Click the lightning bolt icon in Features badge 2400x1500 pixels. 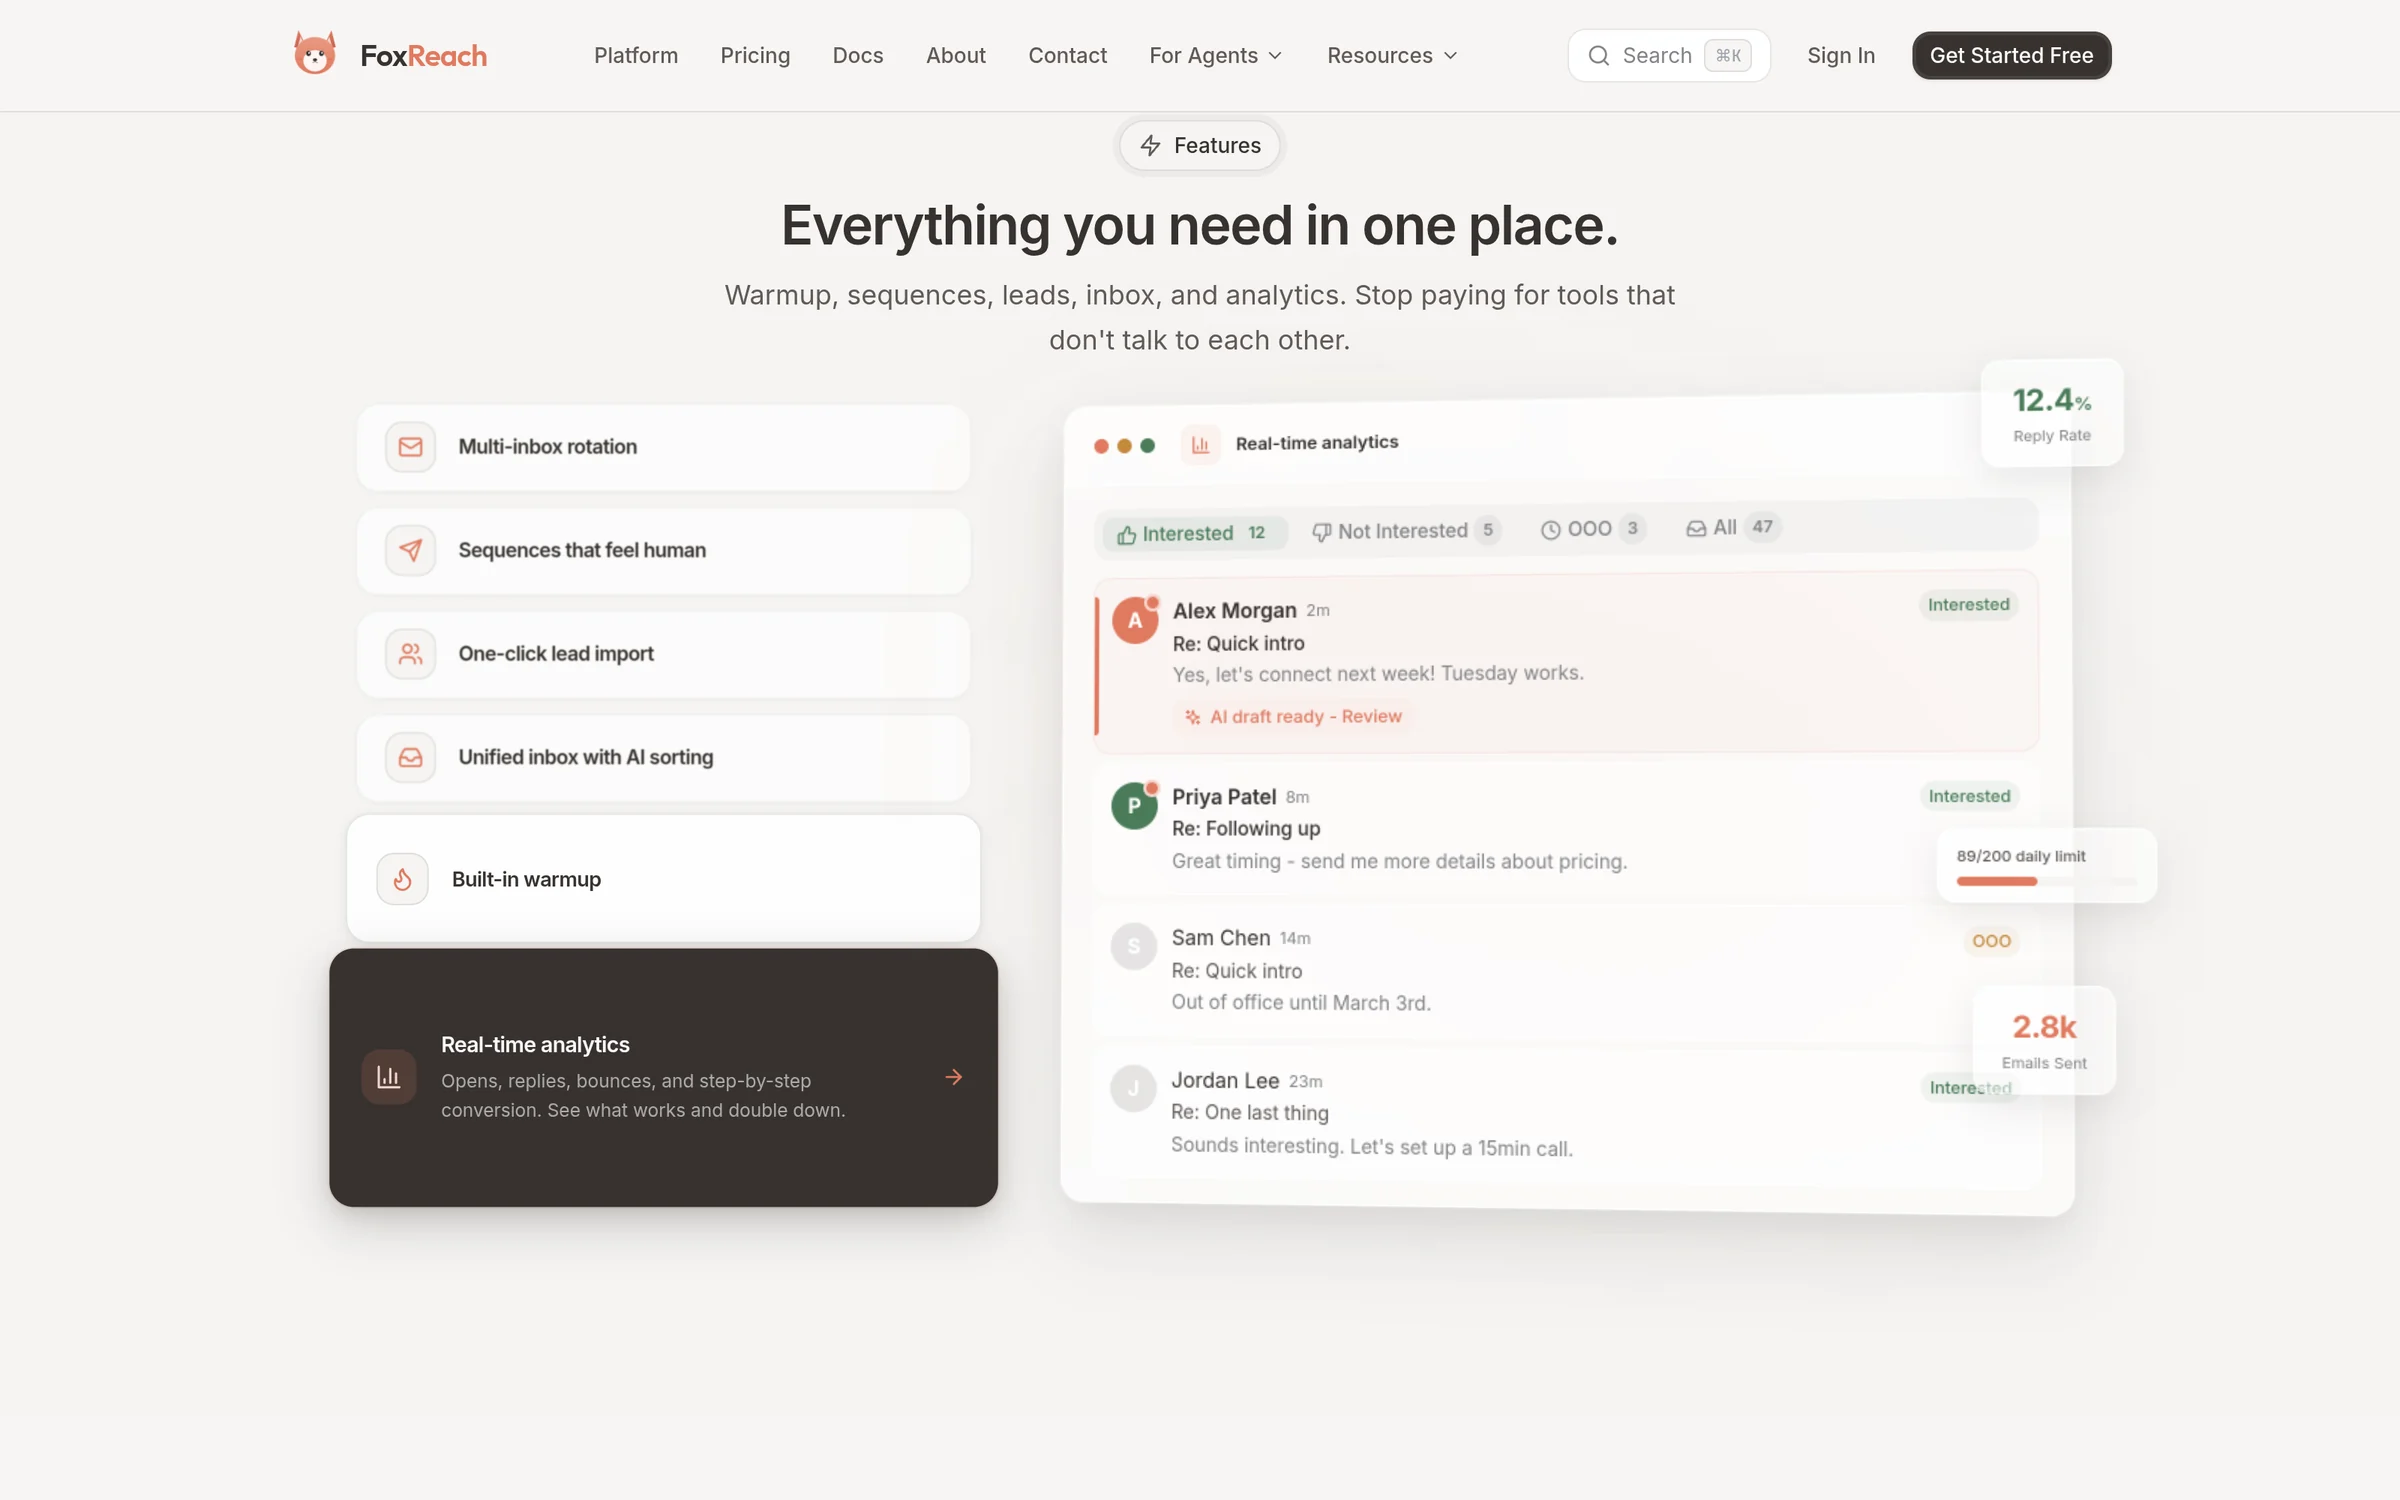coord(1150,146)
